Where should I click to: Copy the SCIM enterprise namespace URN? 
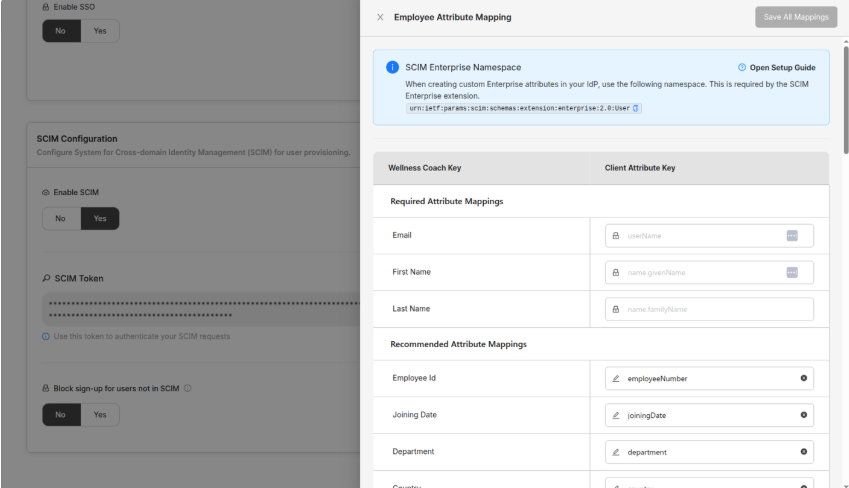coord(636,108)
